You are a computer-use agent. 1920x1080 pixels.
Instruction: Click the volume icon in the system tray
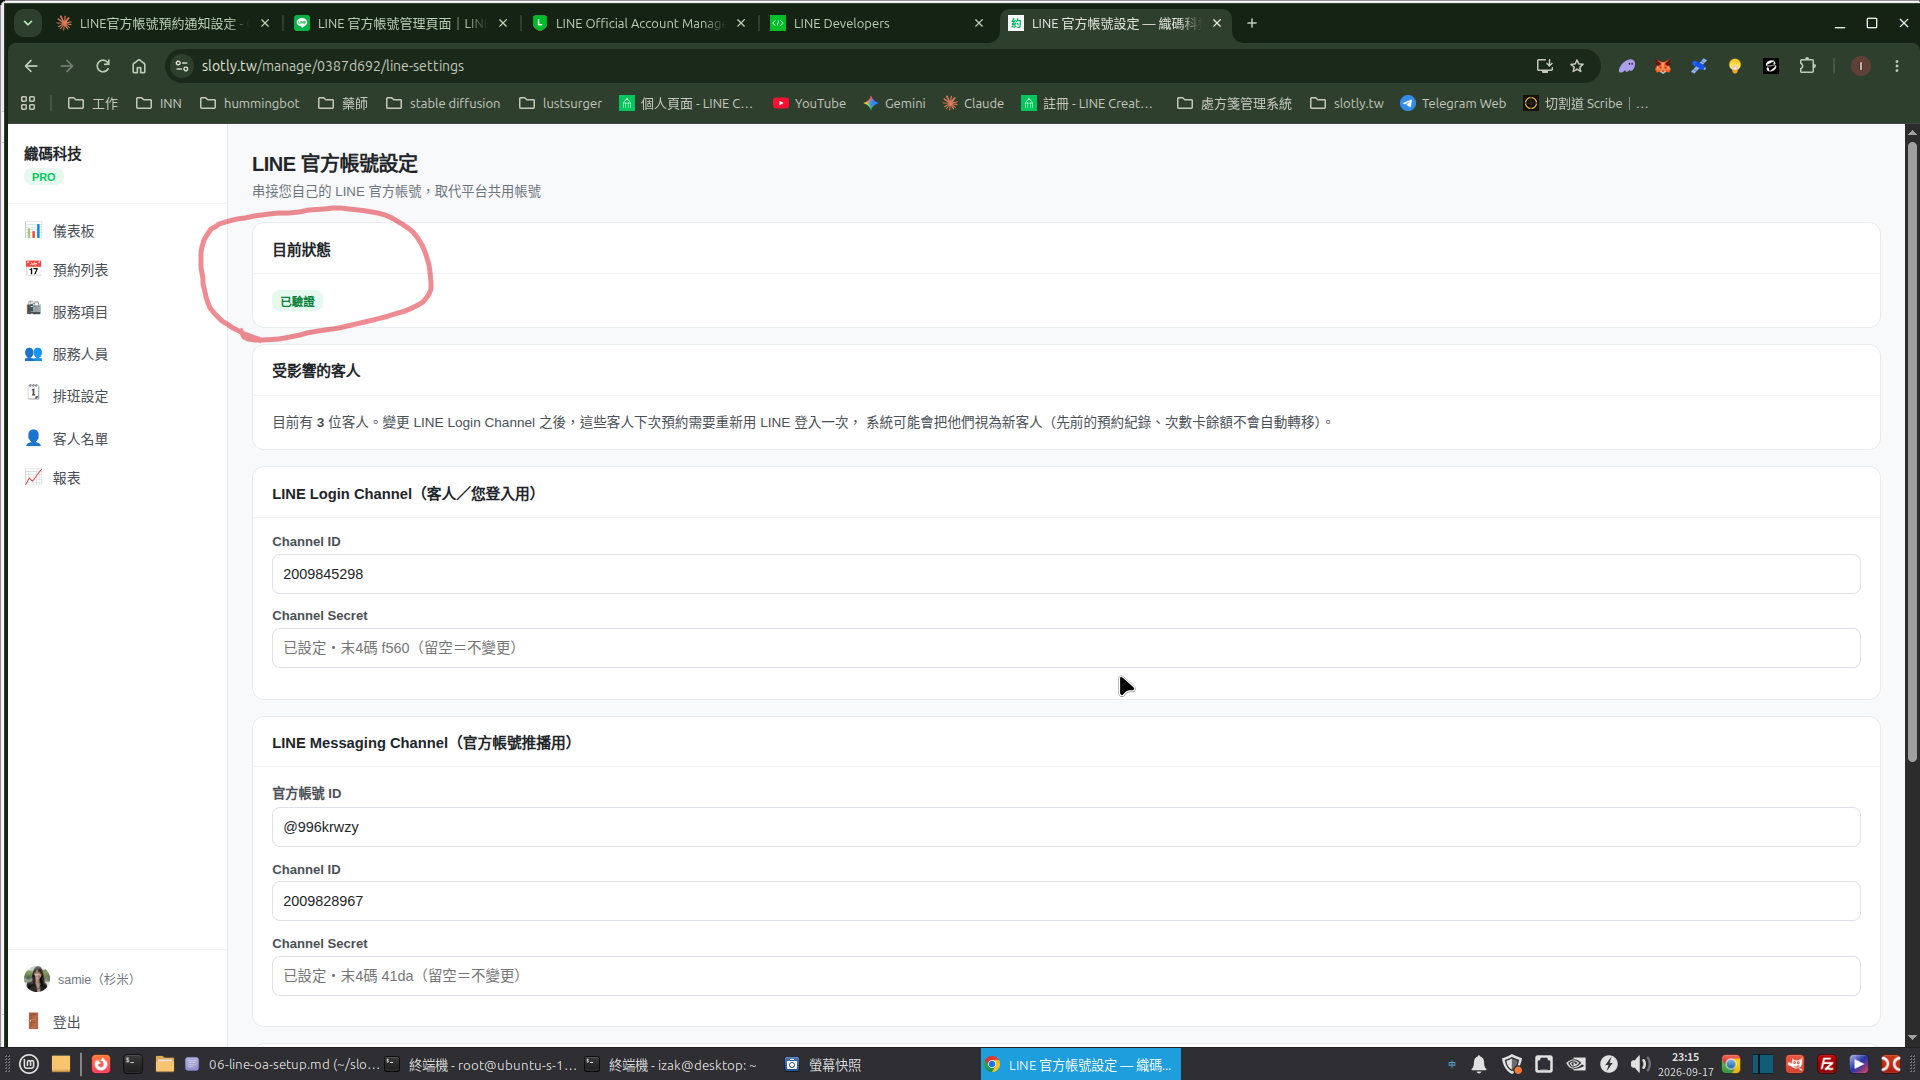click(x=1640, y=1064)
